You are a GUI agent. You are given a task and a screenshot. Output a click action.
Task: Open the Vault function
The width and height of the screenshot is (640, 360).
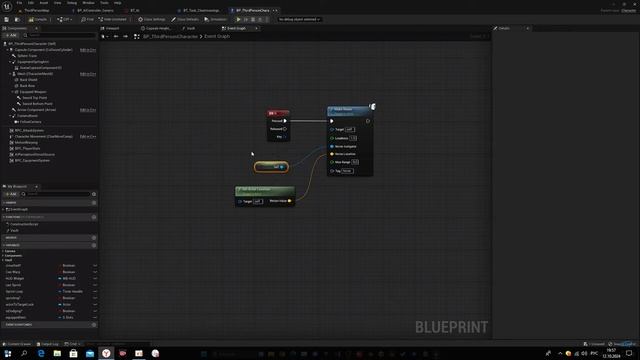pos(14,231)
